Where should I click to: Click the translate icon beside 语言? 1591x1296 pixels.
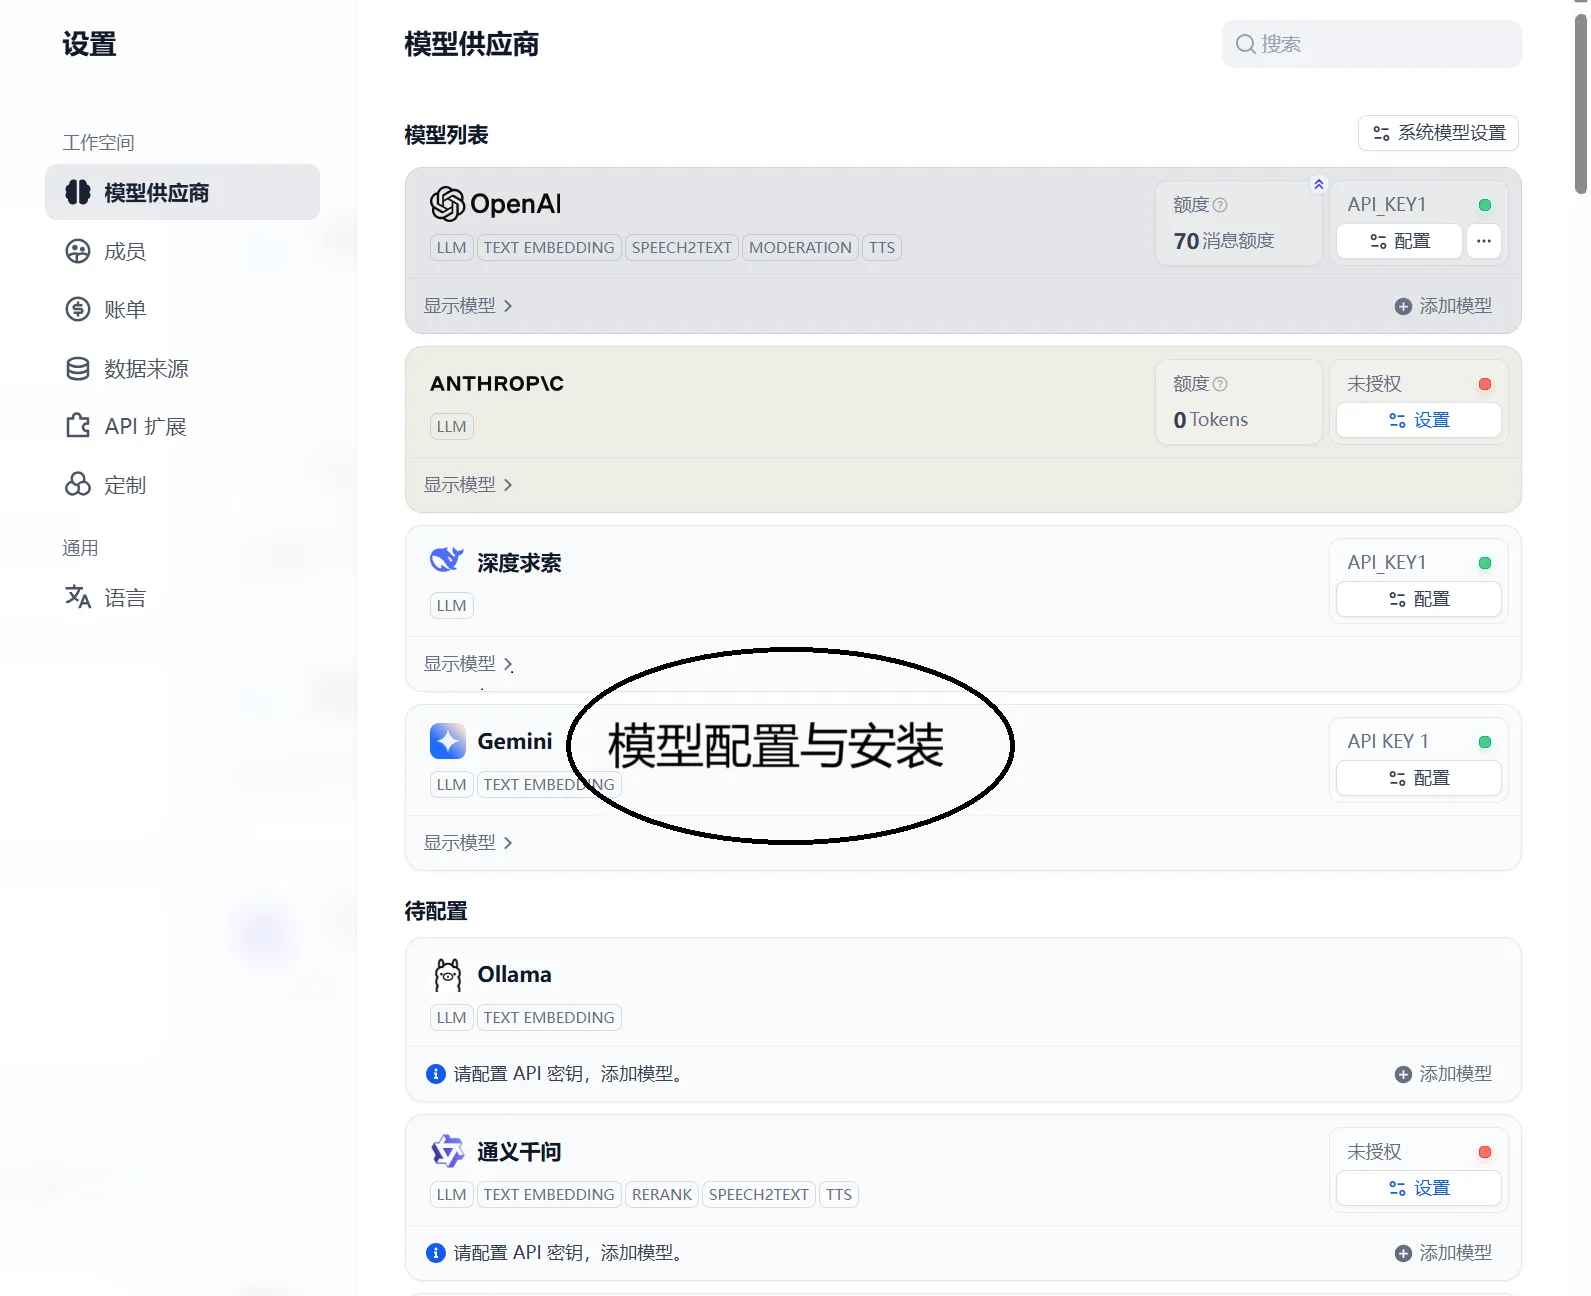pyautogui.click(x=78, y=597)
